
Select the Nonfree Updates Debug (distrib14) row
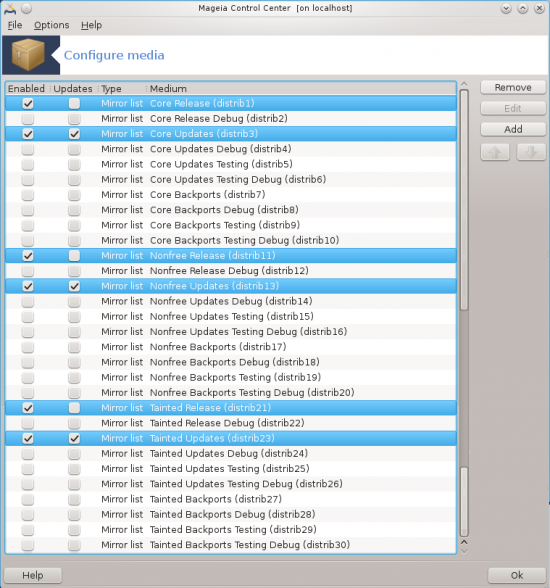tap(231, 302)
